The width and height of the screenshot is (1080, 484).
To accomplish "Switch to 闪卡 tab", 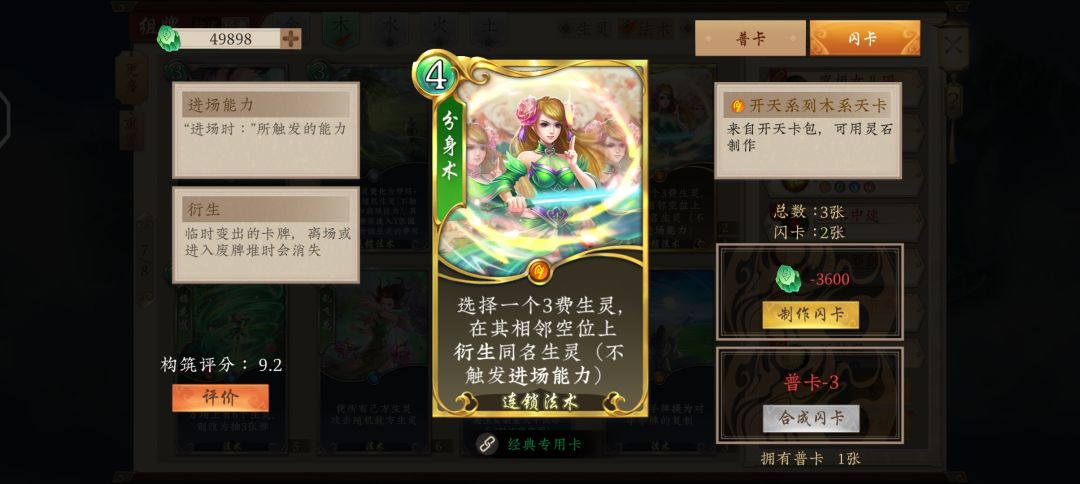I will click(x=864, y=38).
